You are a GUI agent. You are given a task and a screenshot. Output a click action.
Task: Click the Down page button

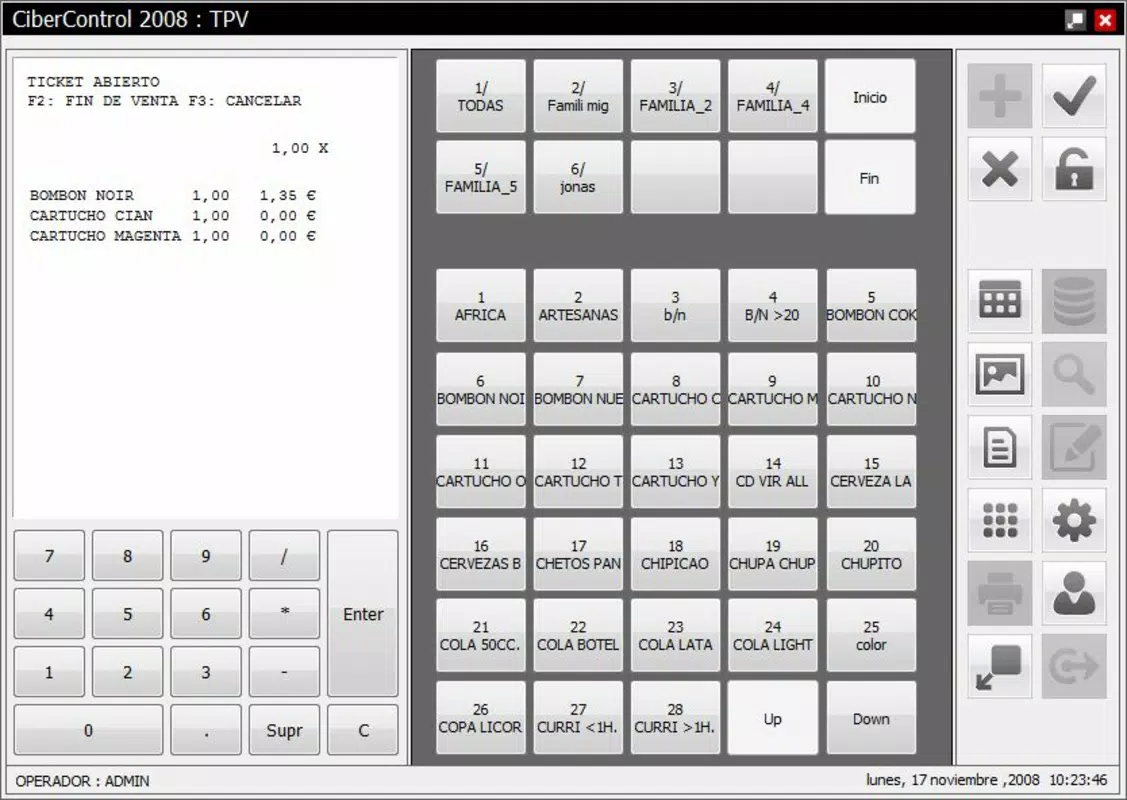click(x=871, y=718)
